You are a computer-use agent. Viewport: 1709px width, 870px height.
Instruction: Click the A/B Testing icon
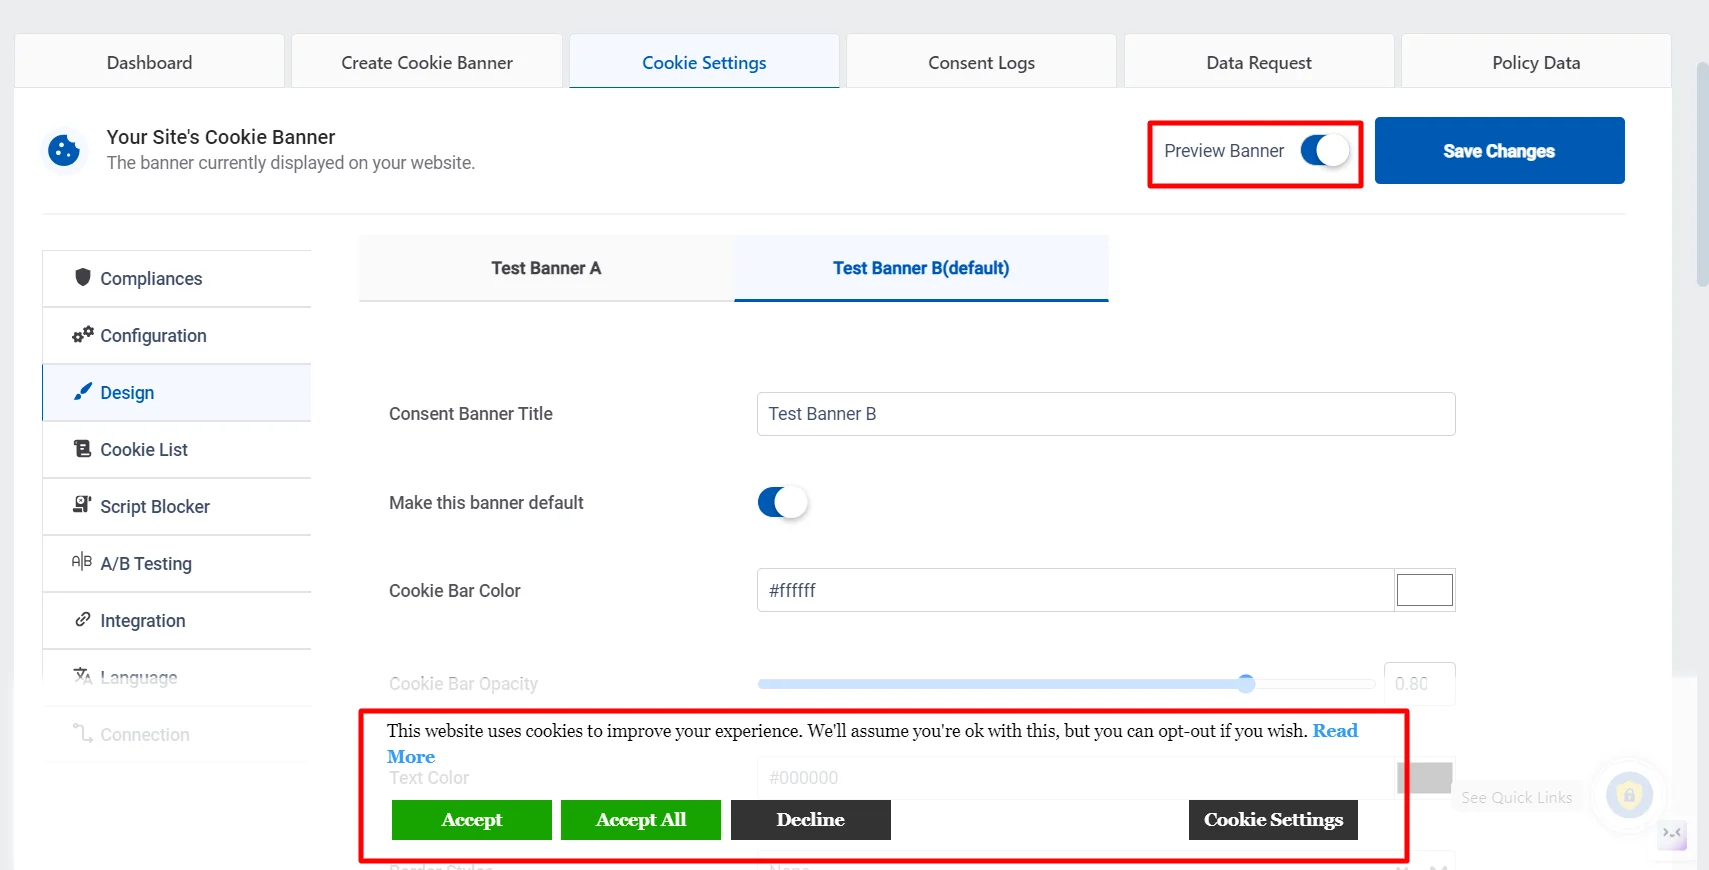(x=82, y=562)
